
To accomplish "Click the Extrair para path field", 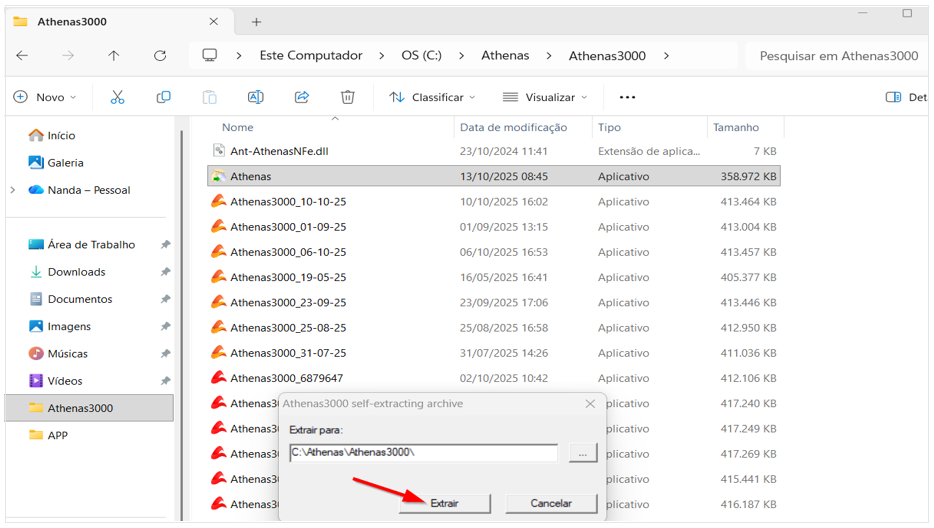I will [x=422, y=453].
